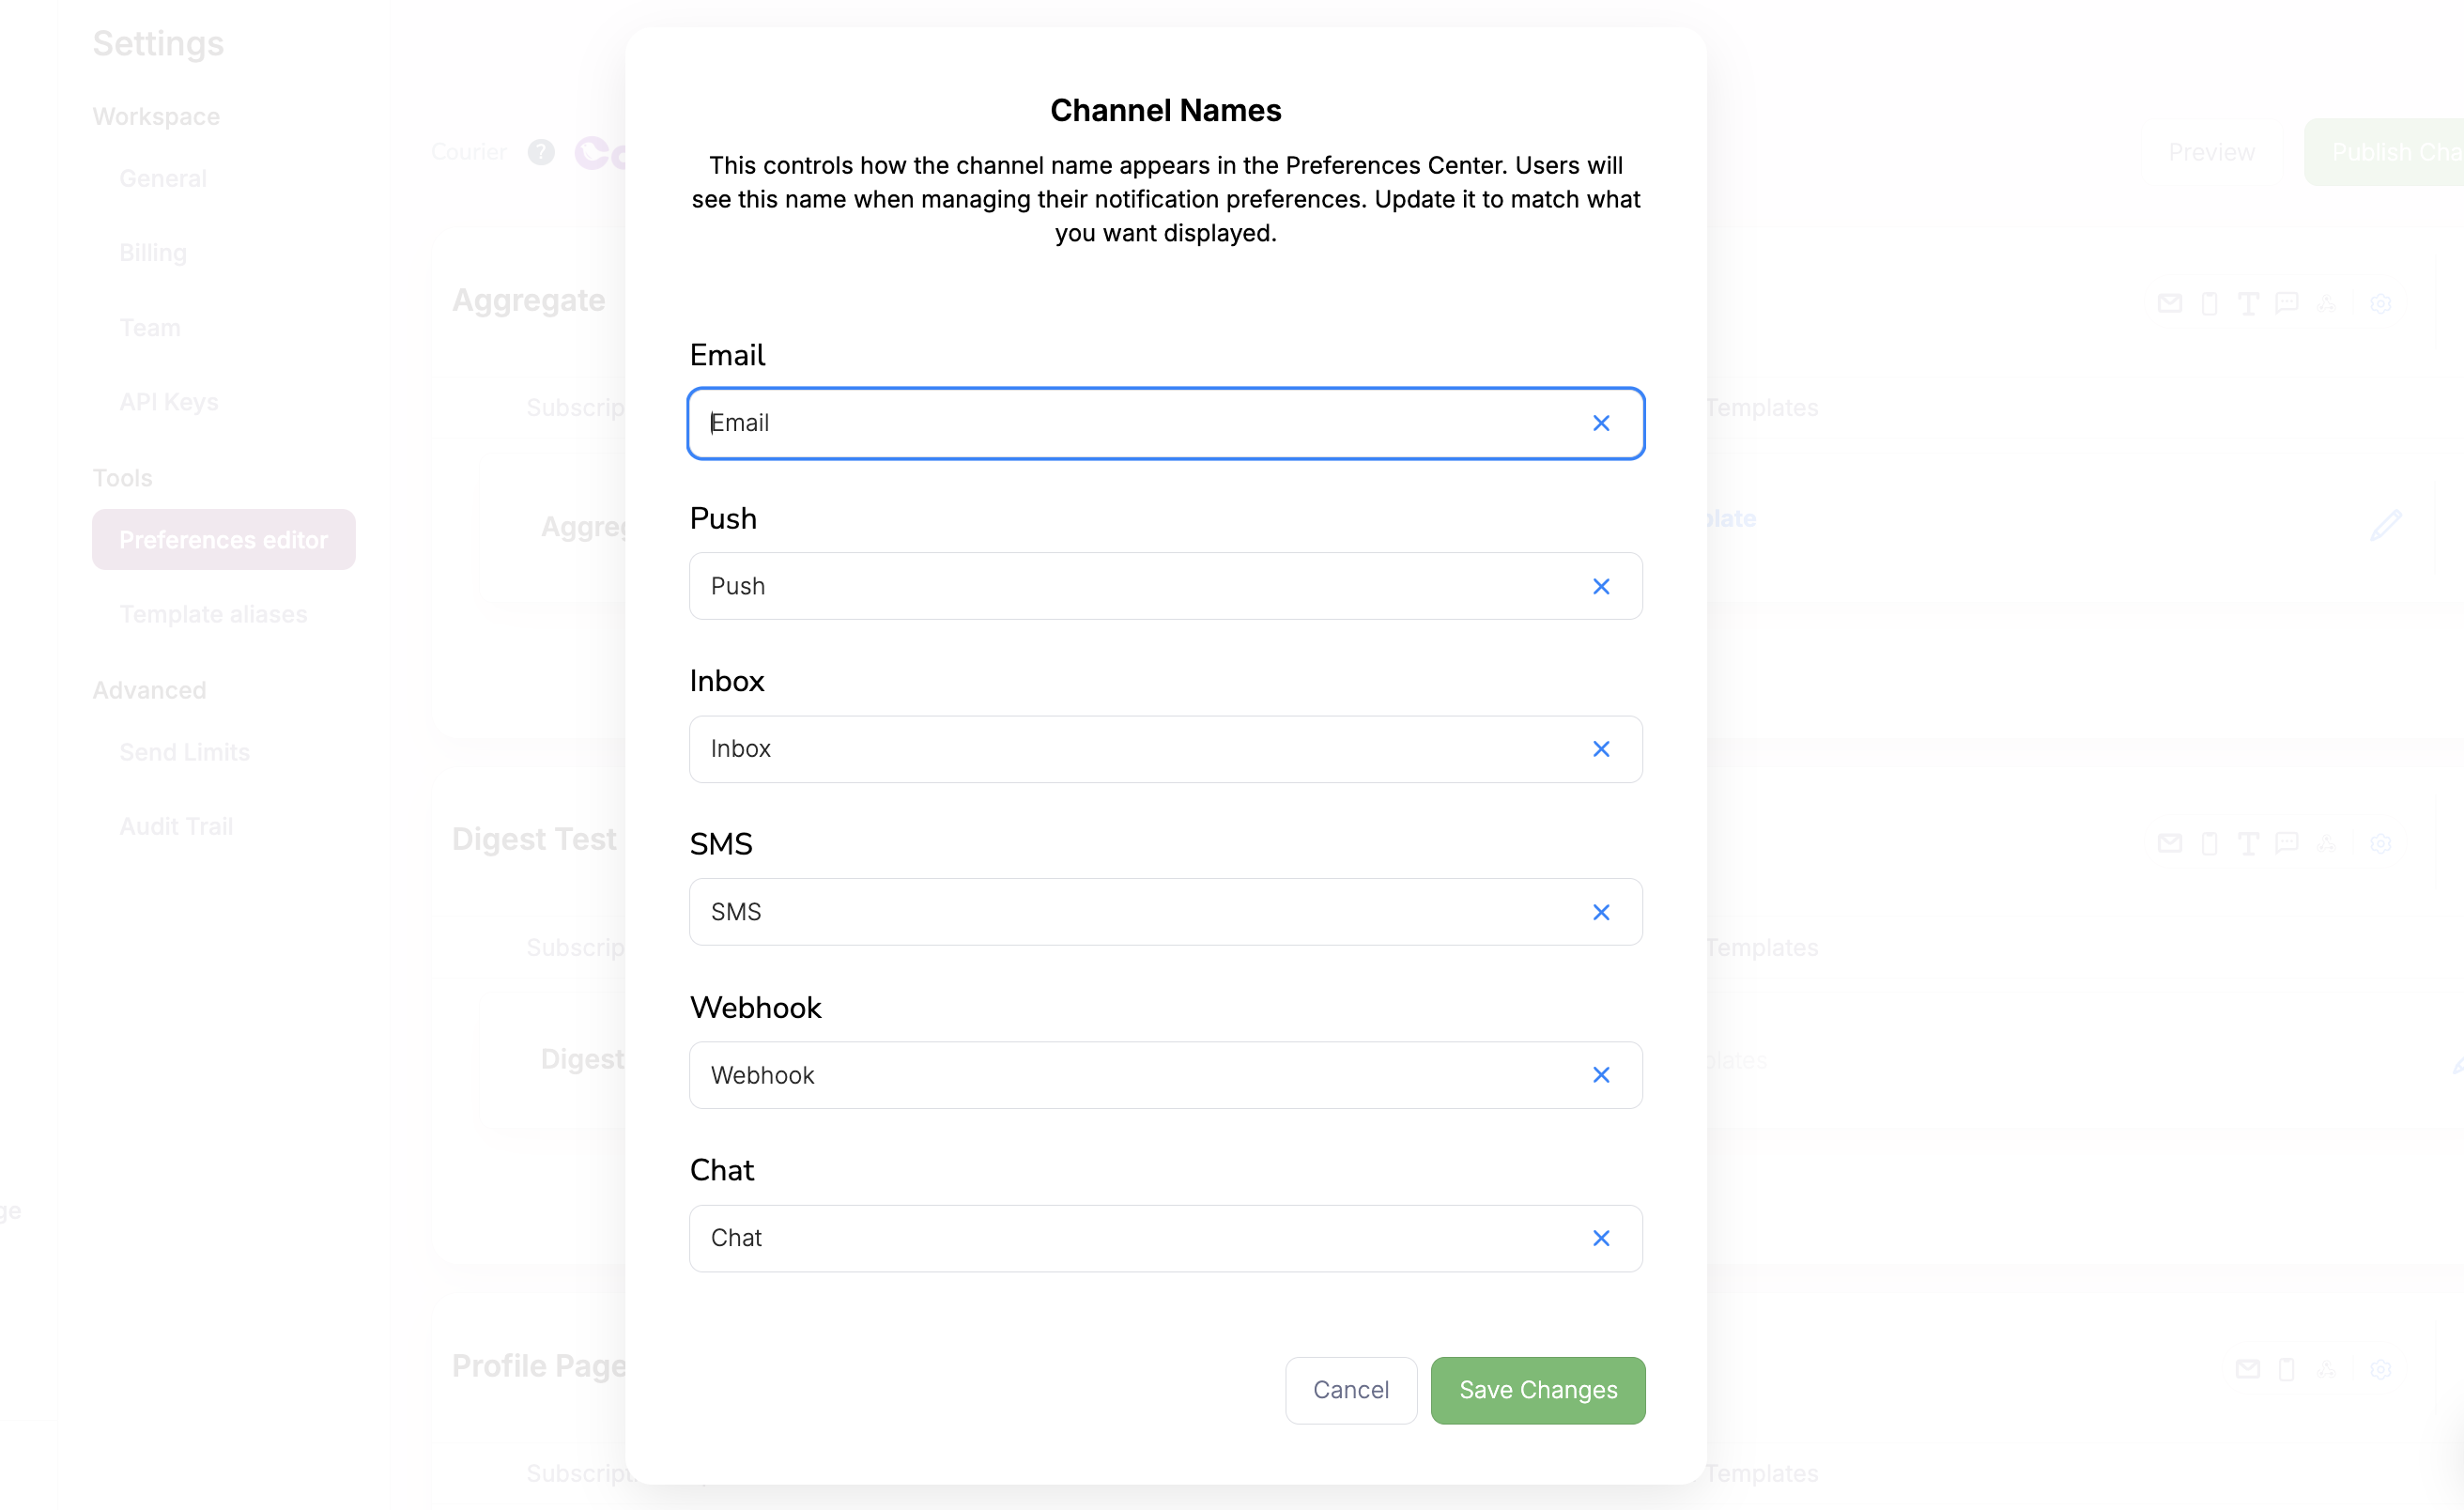Open the Courier help icon

(541, 152)
